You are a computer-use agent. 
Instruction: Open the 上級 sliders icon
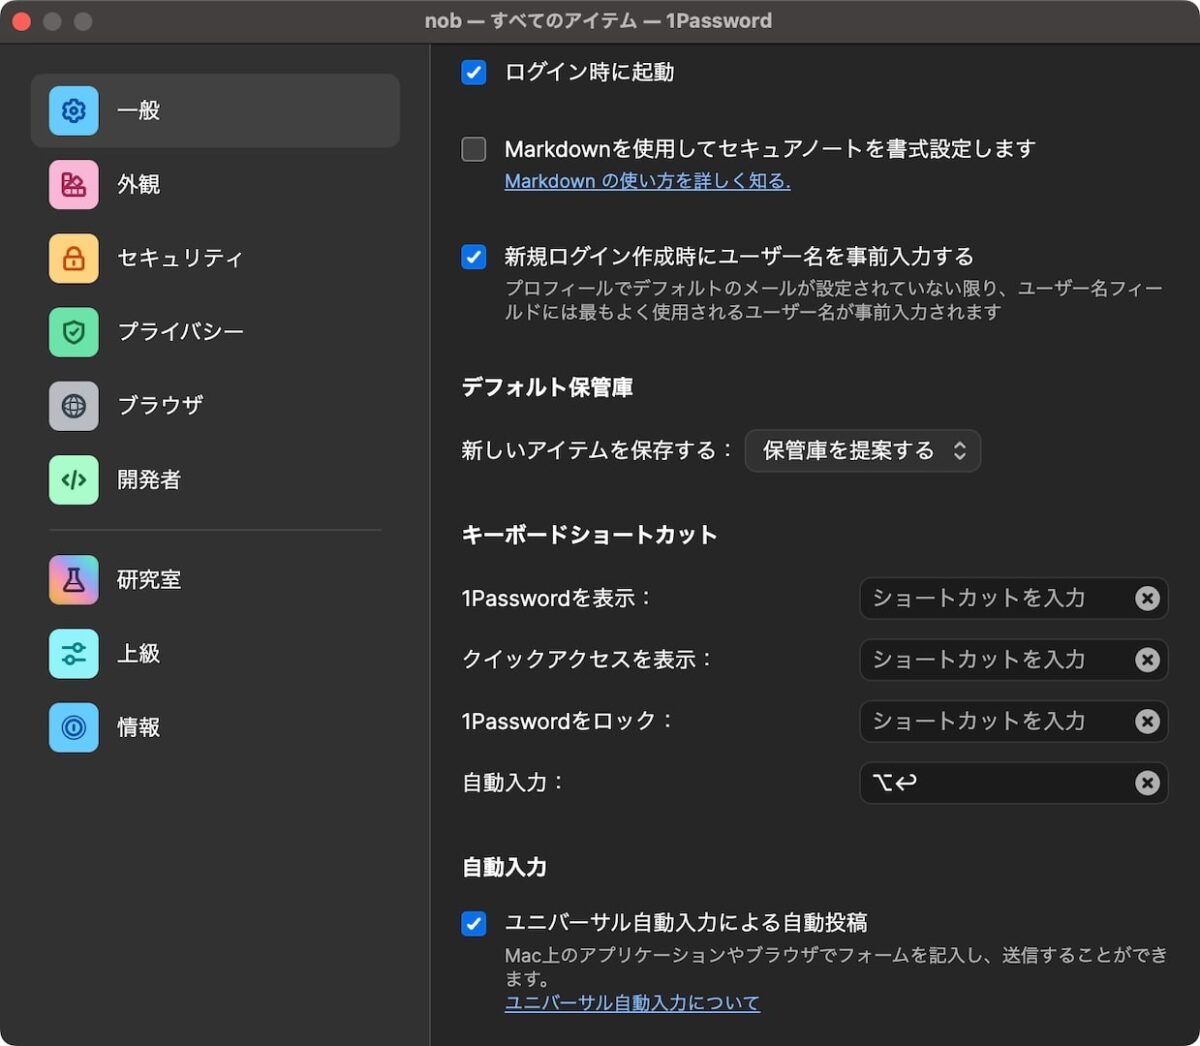pyautogui.click(x=72, y=653)
